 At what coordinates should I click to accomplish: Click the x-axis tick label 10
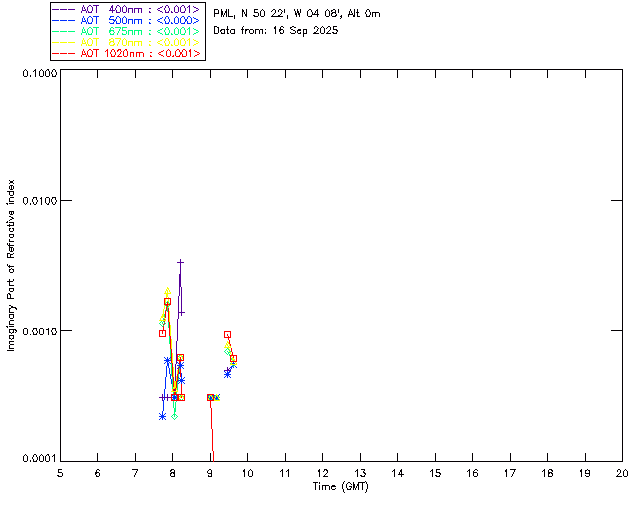(247, 473)
